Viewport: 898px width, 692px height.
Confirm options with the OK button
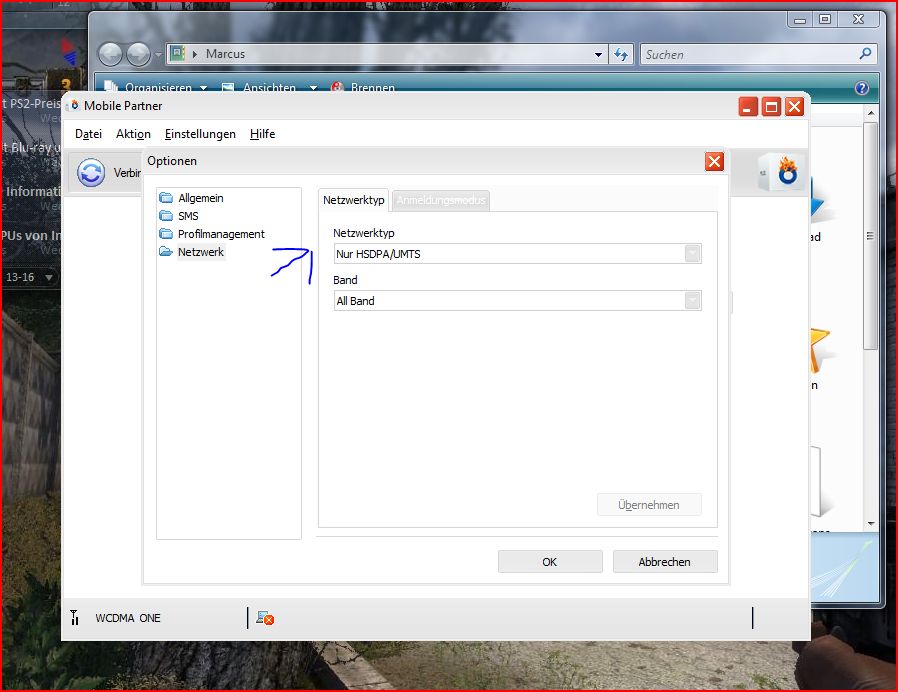click(x=550, y=562)
